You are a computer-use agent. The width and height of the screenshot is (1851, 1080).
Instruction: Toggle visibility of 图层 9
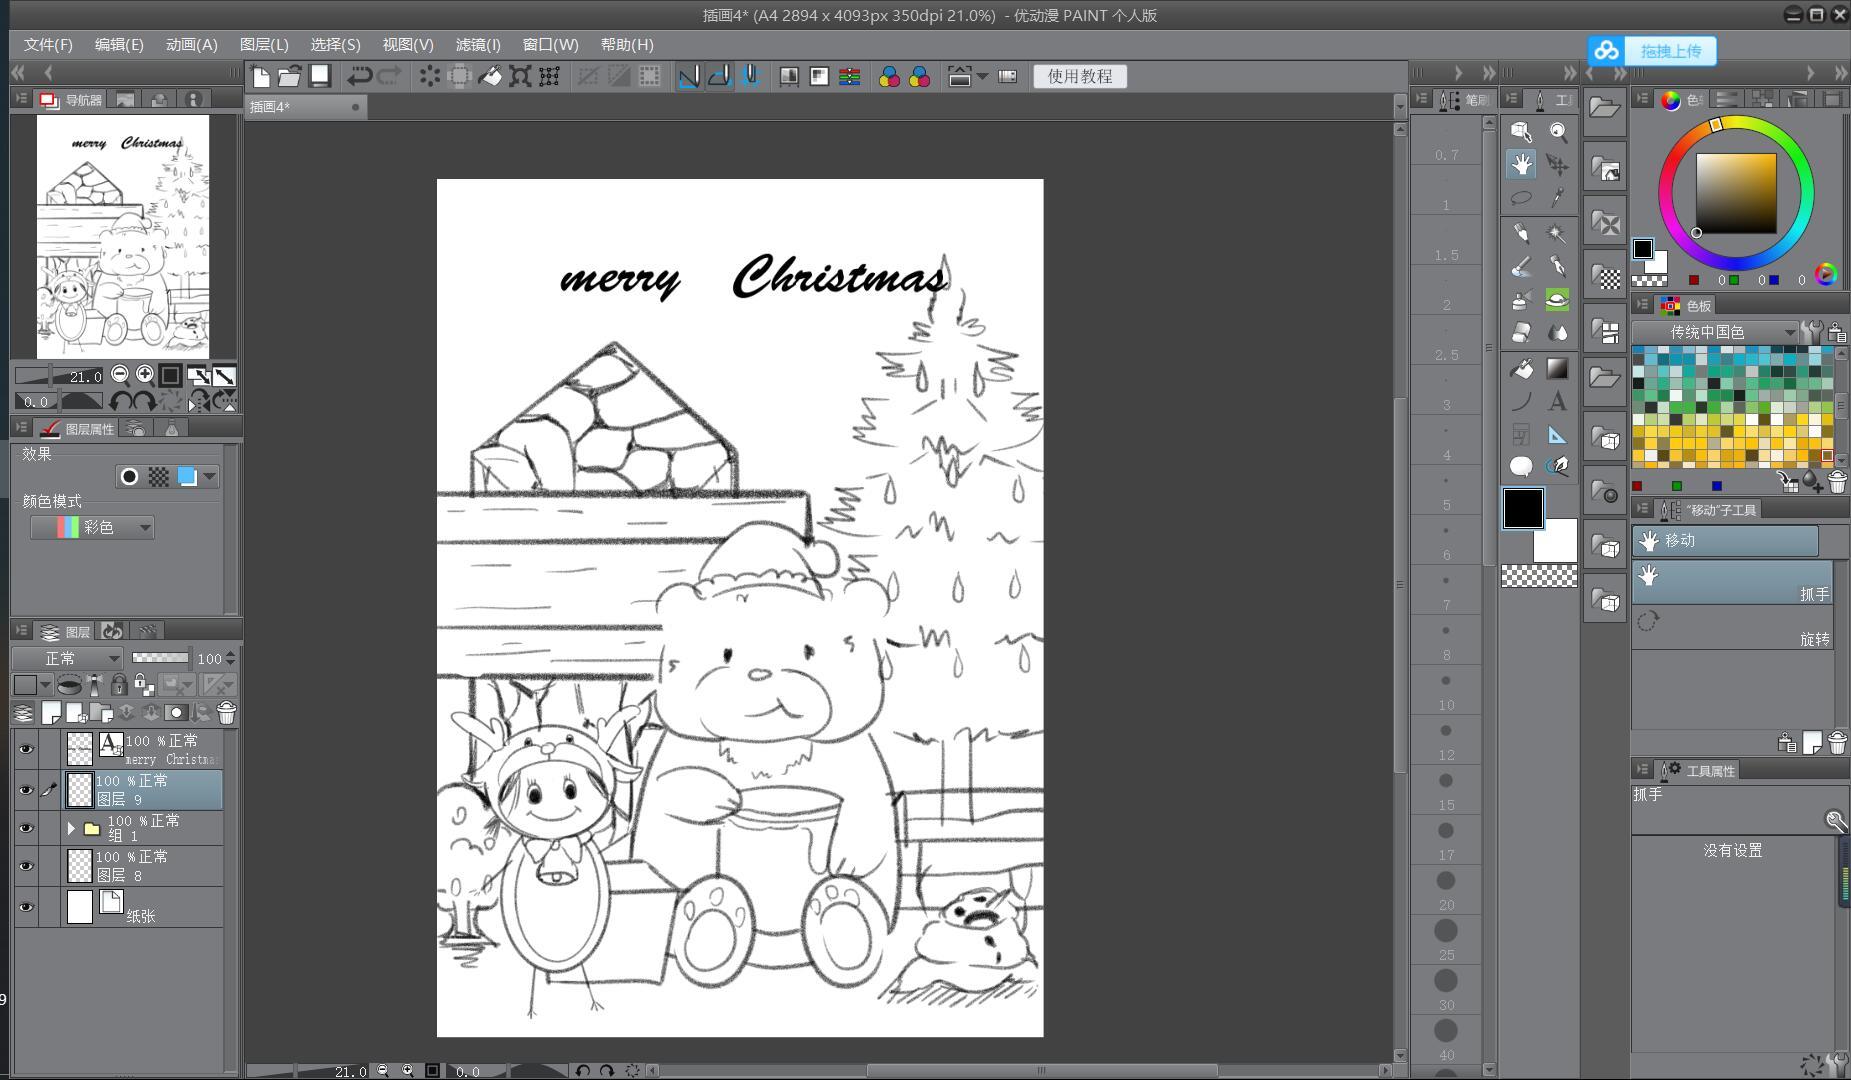(26, 790)
